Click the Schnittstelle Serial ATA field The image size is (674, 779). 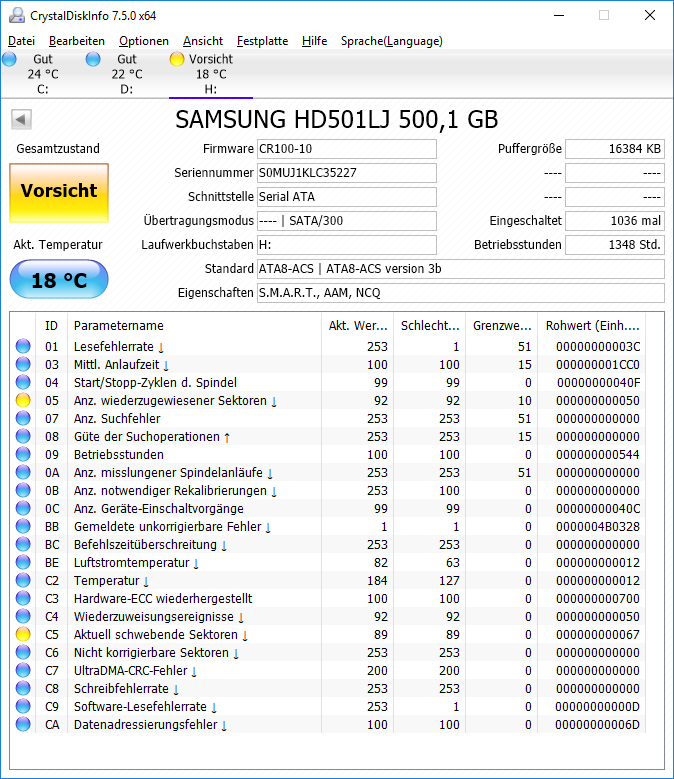[x=347, y=197]
